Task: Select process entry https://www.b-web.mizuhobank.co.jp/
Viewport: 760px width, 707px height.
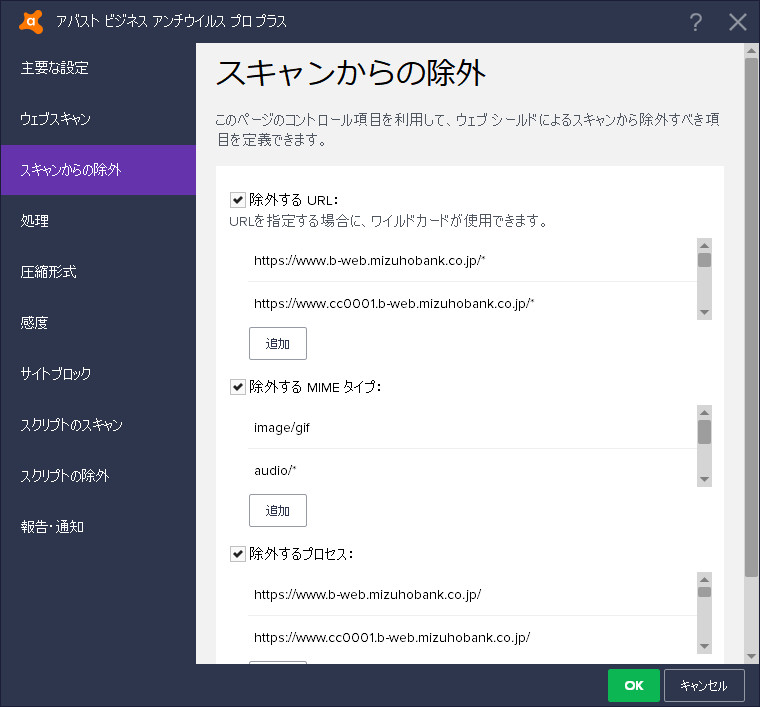Action: tap(472, 594)
